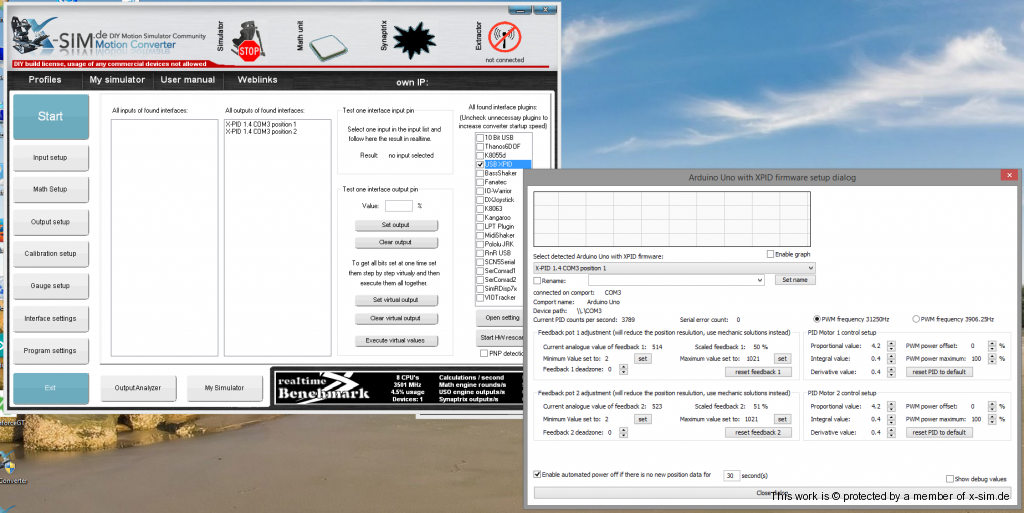This screenshot has height=513, width=1024.
Task: Enable the BassShaker plugin
Action: pyautogui.click(x=480, y=174)
